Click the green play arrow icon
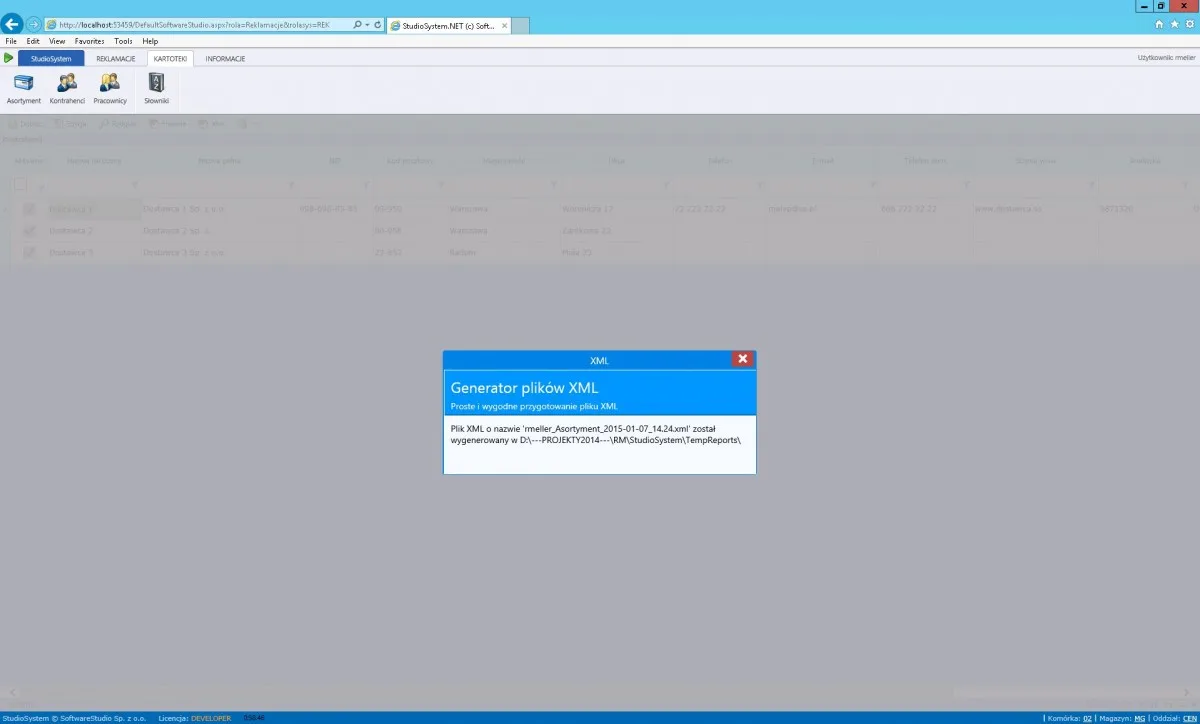This screenshot has width=1200, height=724. (9, 58)
